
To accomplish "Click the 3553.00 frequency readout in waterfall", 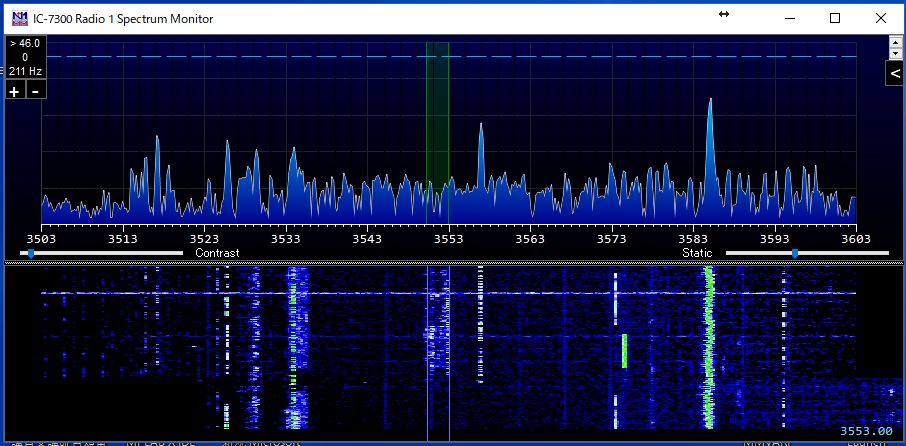I will pyautogui.click(x=866, y=431).
